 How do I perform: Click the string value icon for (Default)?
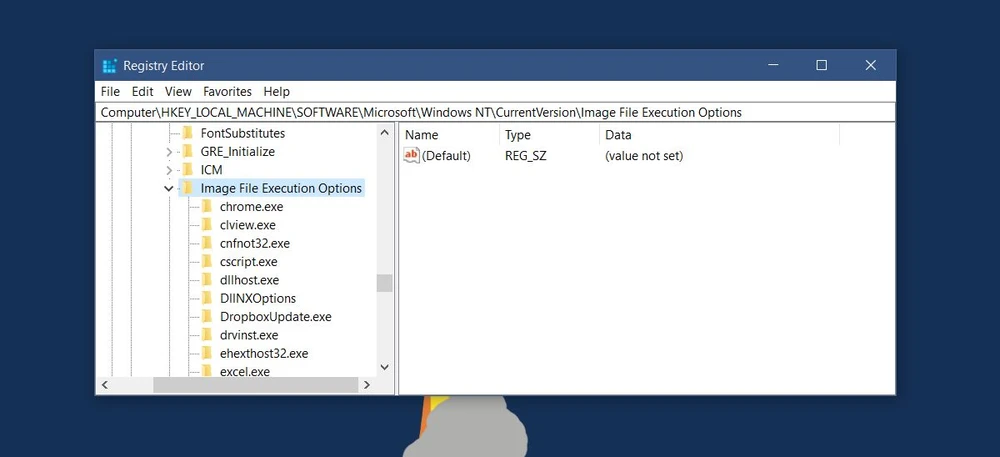click(x=411, y=156)
